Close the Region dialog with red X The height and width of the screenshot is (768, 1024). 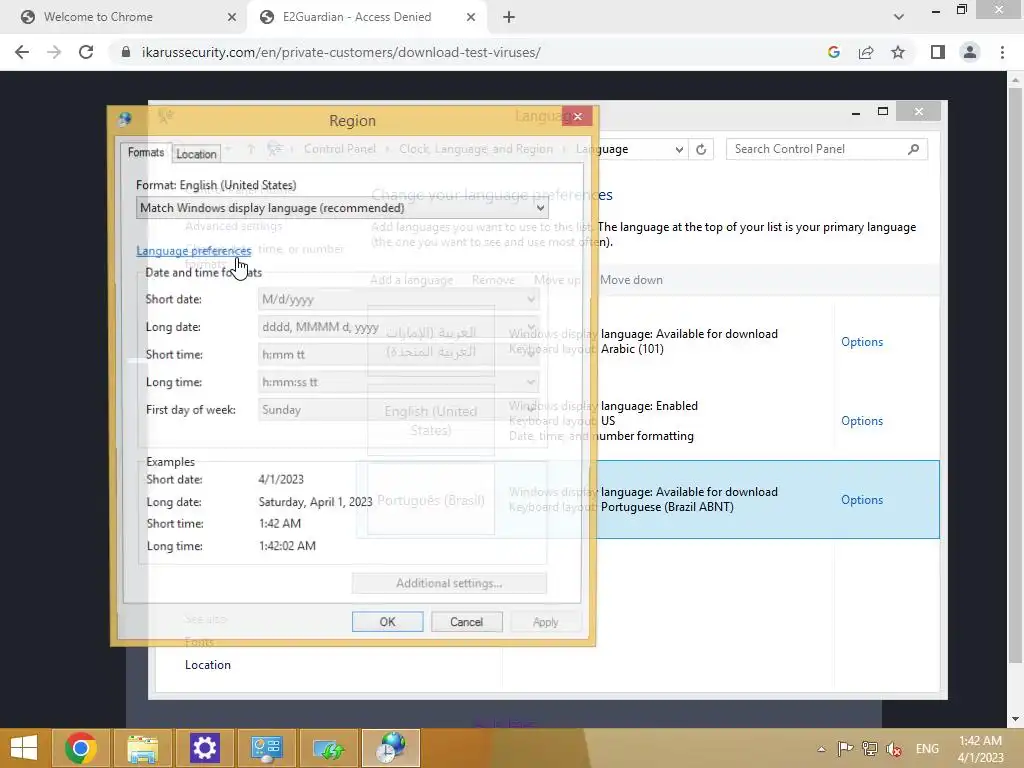[577, 116]
